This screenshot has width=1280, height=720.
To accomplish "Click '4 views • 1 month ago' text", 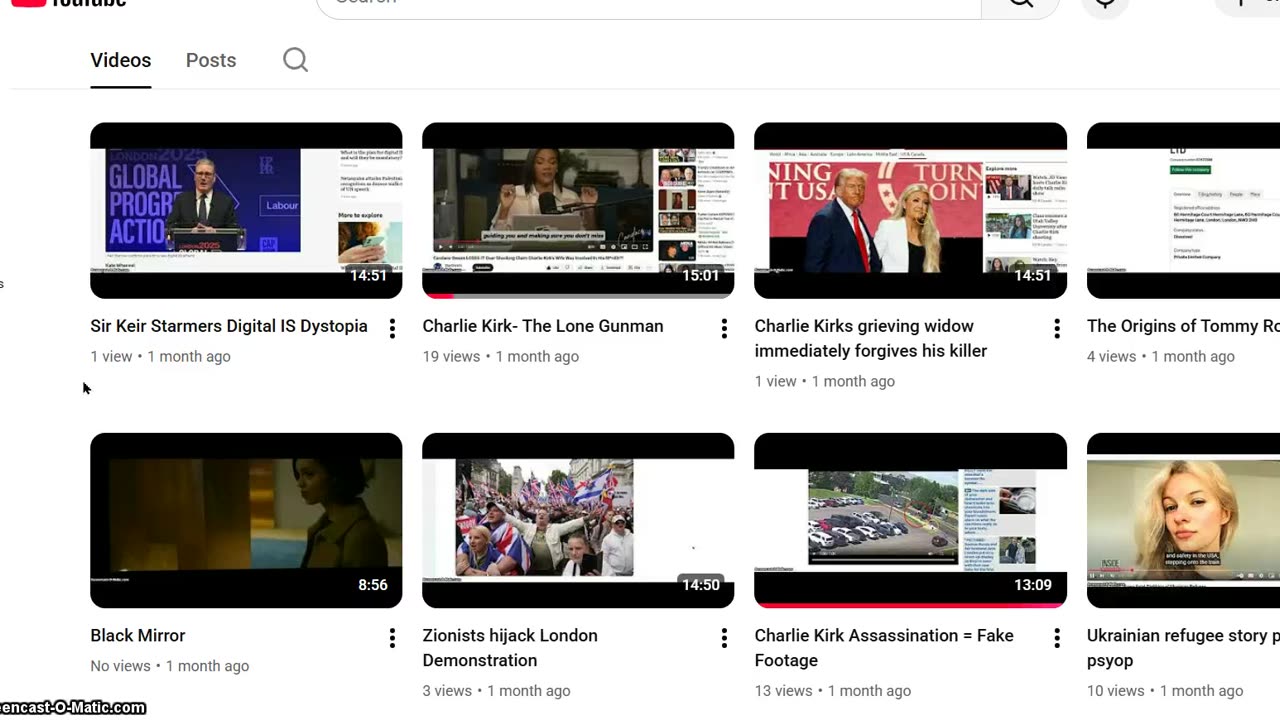I will pos(1161,356).
